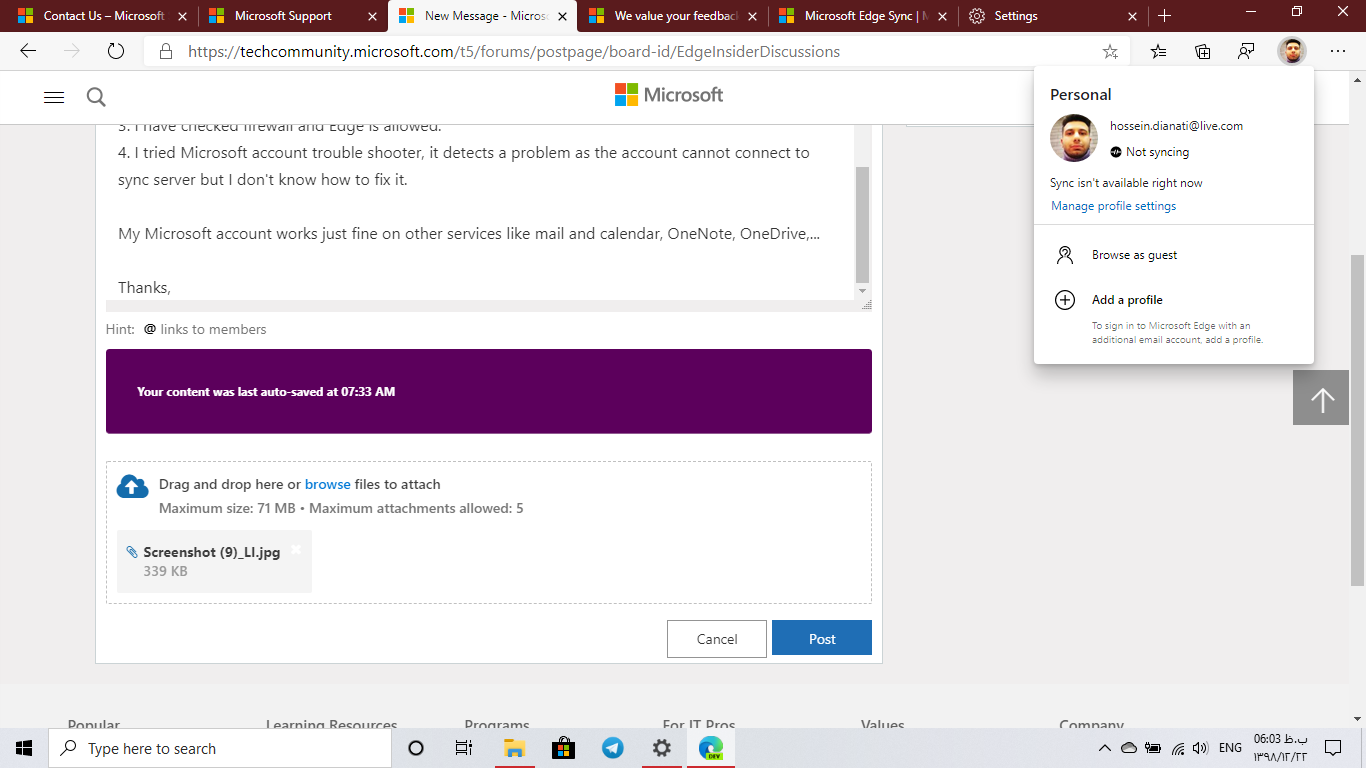Click inside the message body text area
The width and height of the screenshot is (1366, 768).
[x=480, y=212]
